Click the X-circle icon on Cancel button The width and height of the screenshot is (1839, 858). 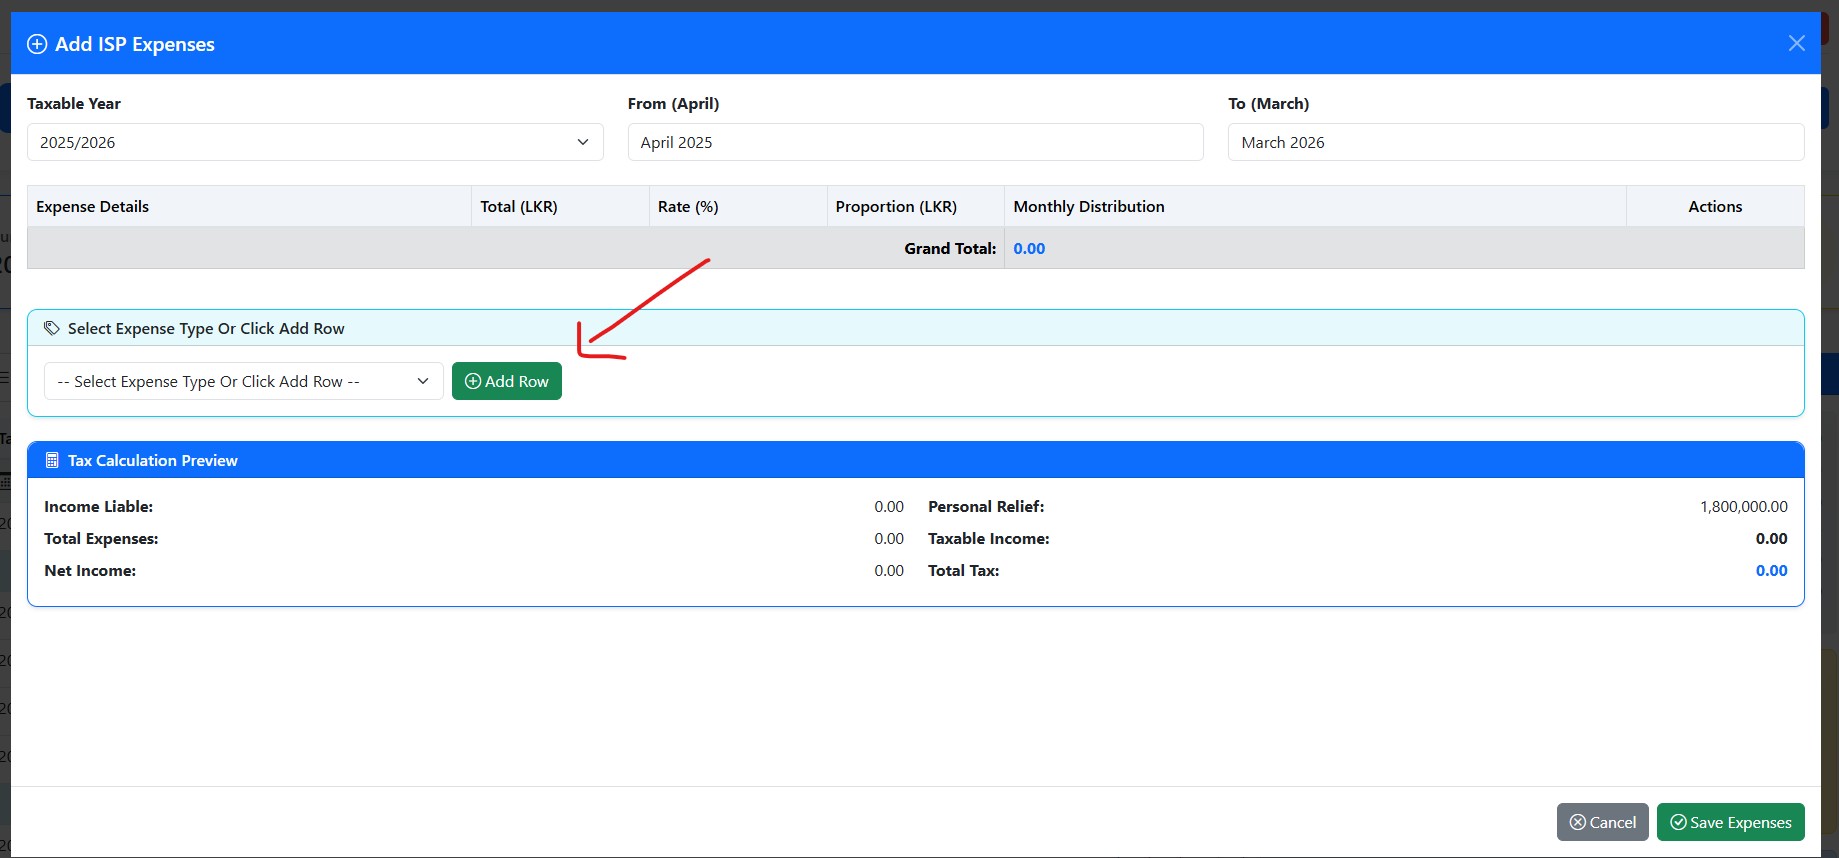[1578, 822]
